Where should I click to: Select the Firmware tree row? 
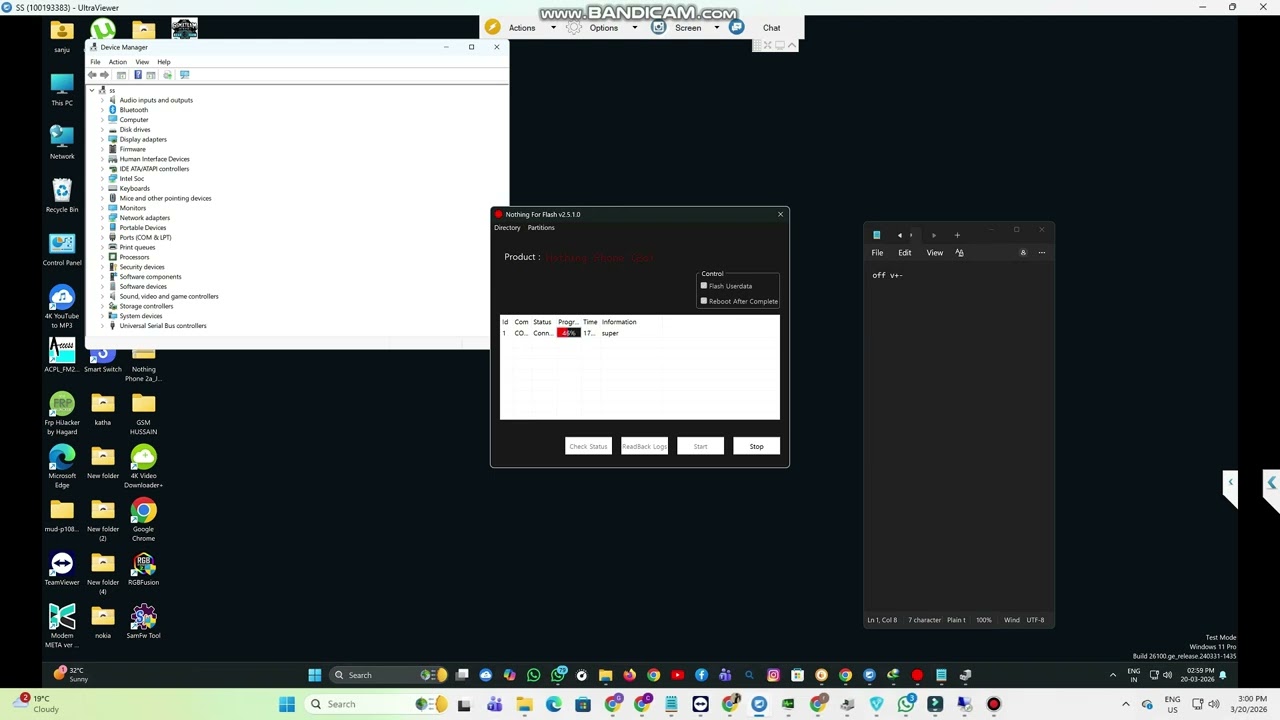click(x=132, y=149)
